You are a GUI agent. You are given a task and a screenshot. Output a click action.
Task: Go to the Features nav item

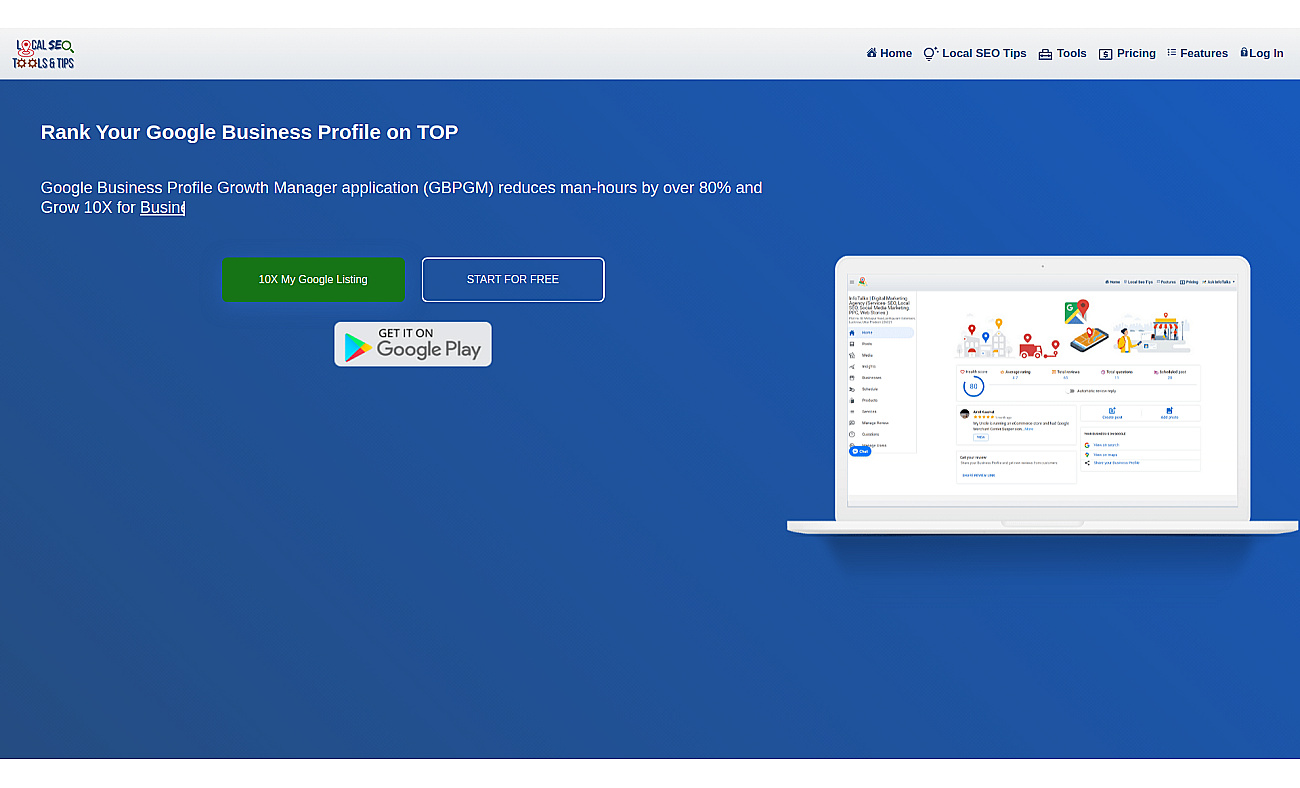pos(1197,53)
